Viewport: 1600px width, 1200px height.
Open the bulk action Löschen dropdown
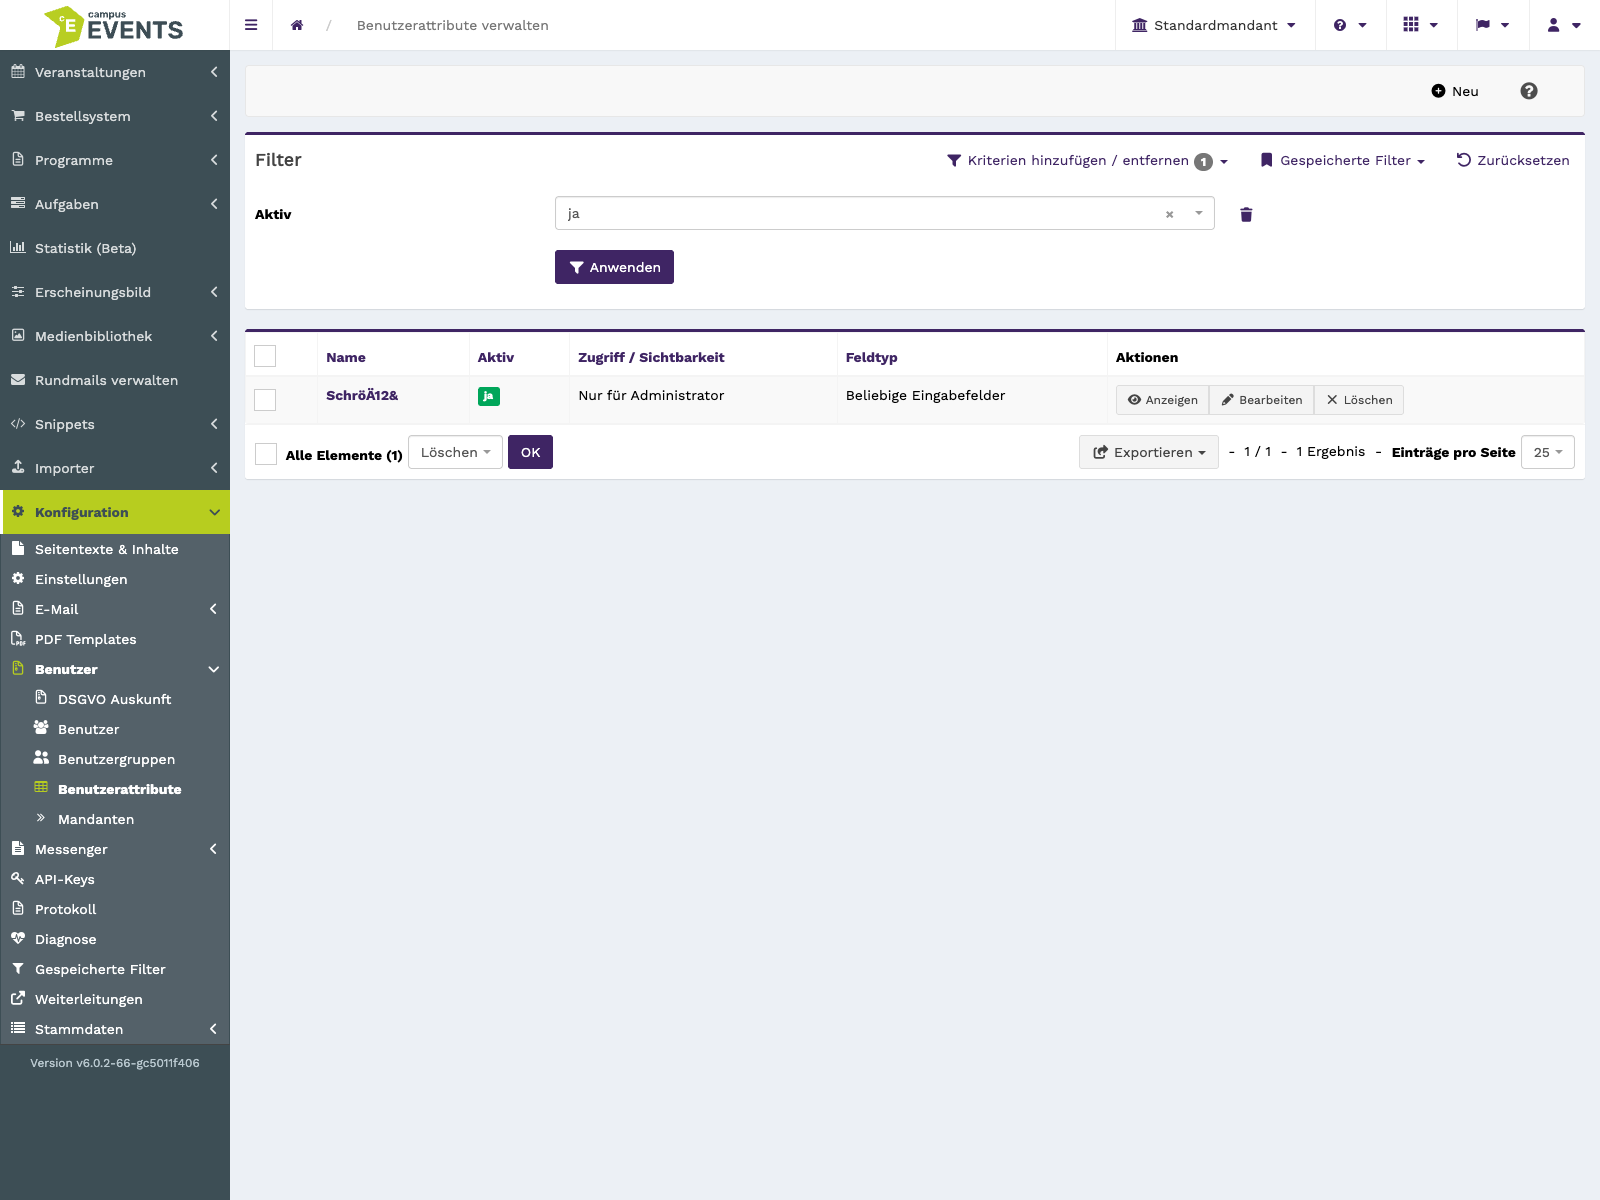pyautogui.click(x=455, y=452)
